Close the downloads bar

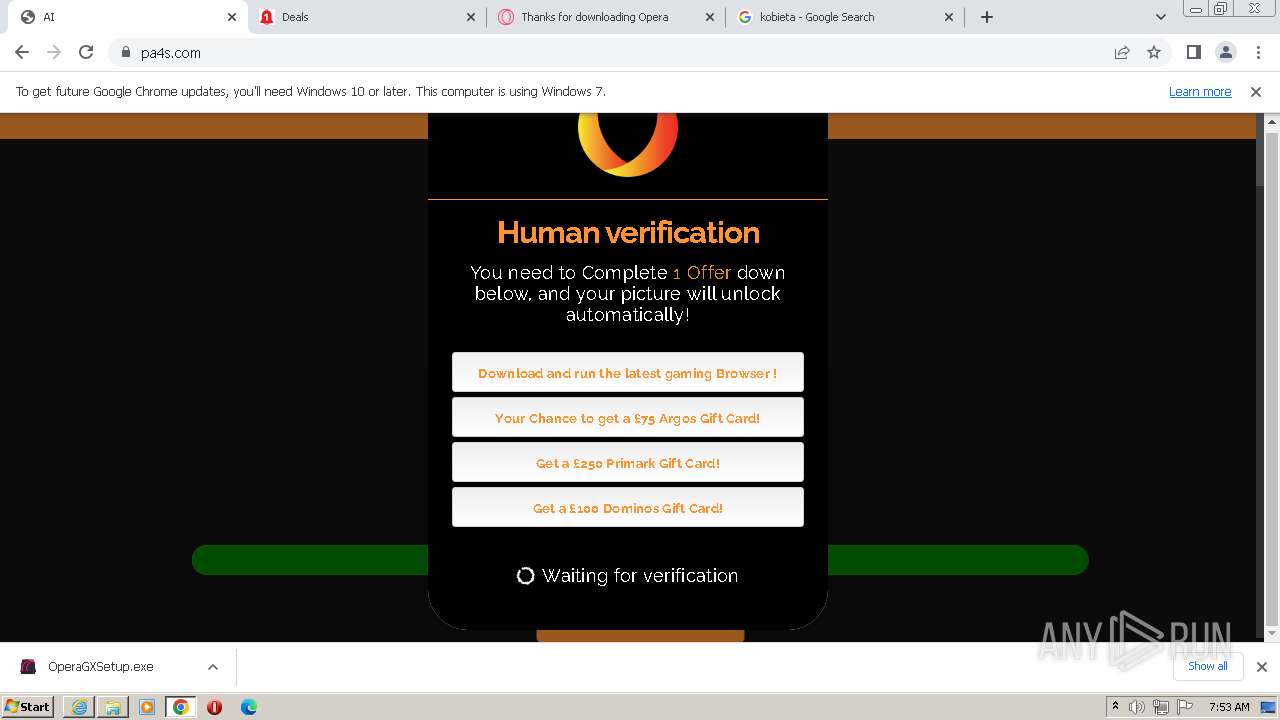point(1261,667)
